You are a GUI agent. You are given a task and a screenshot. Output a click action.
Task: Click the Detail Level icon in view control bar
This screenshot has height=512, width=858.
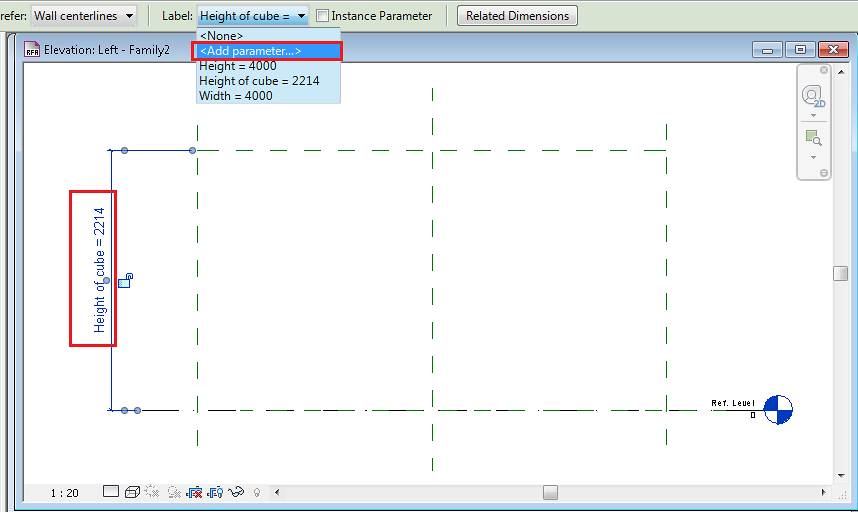point(111,491)
